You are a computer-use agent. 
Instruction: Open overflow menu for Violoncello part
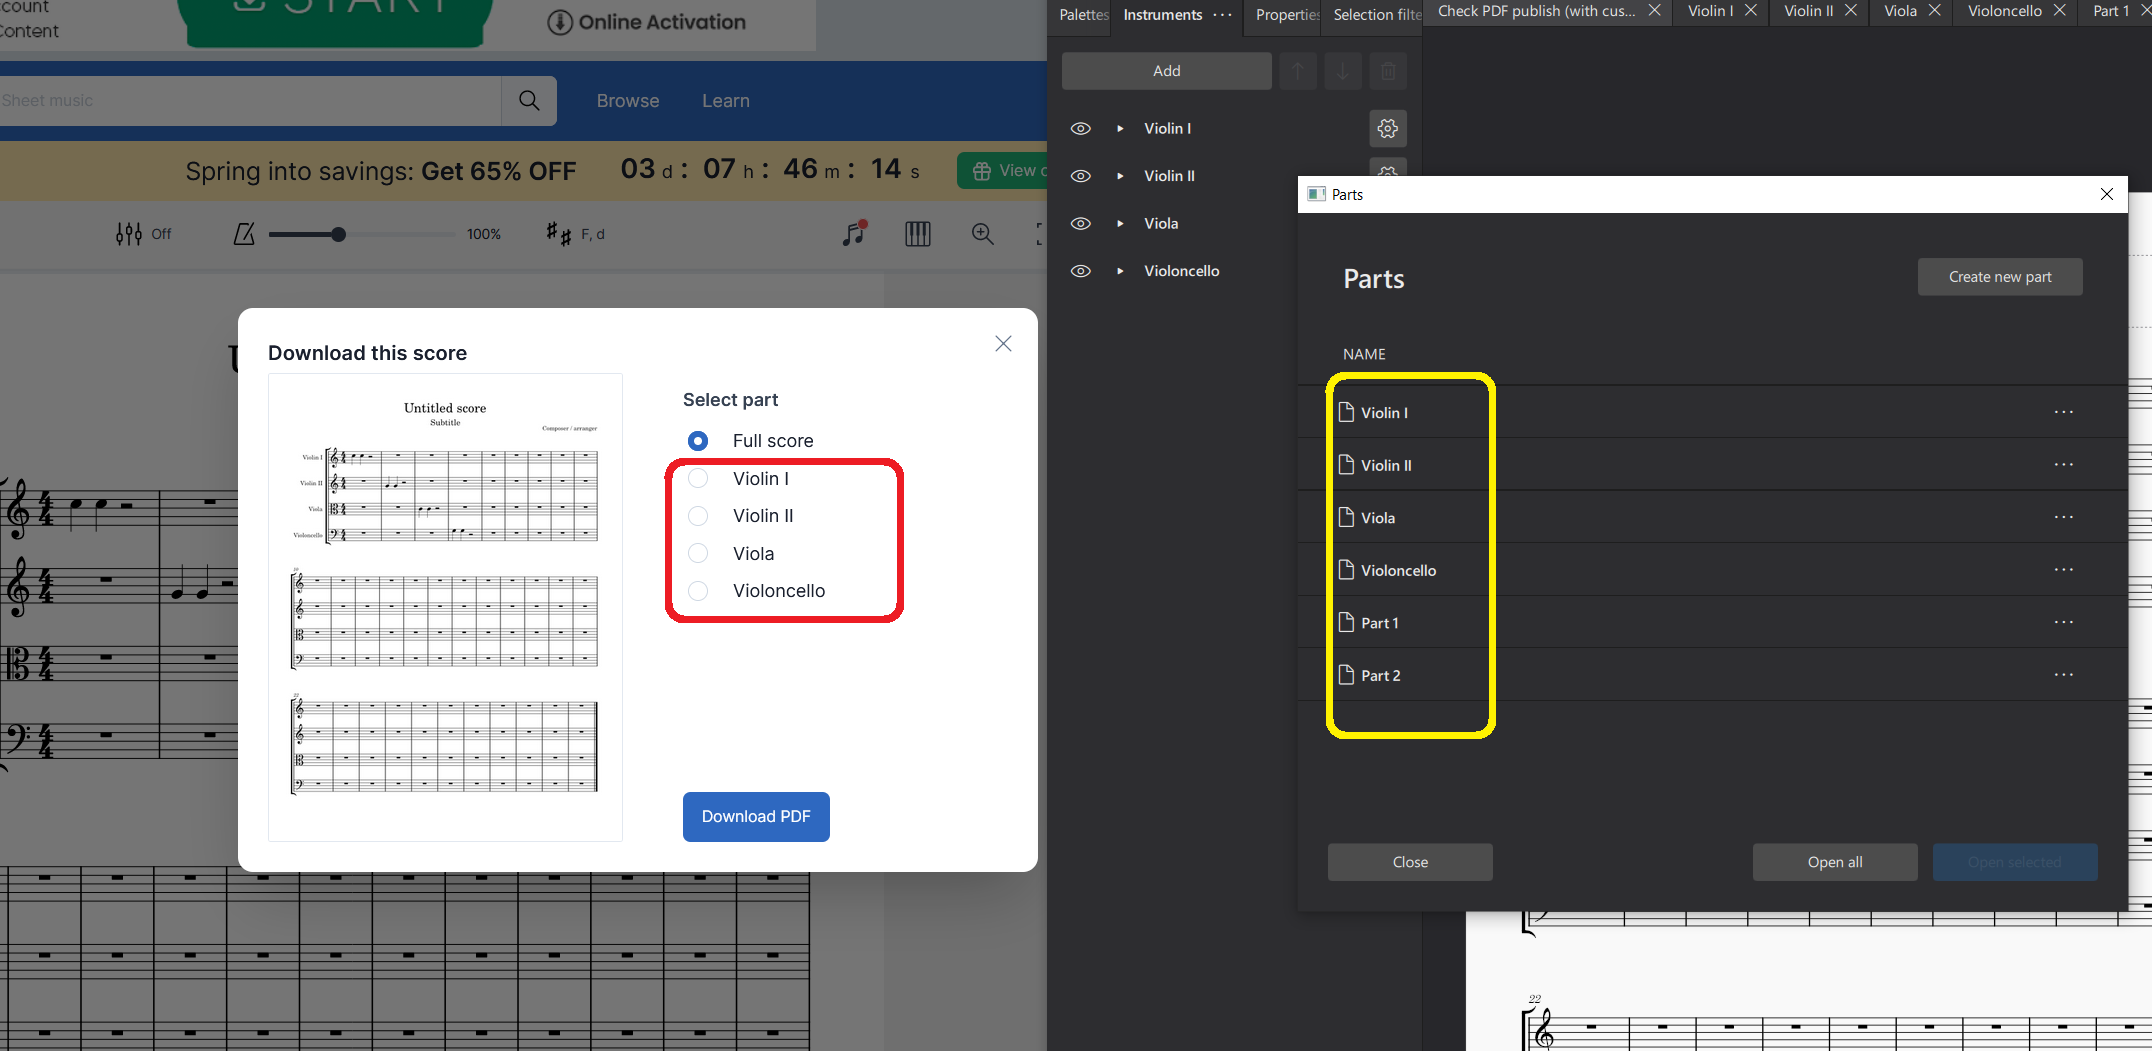[x=2064, y=569]
